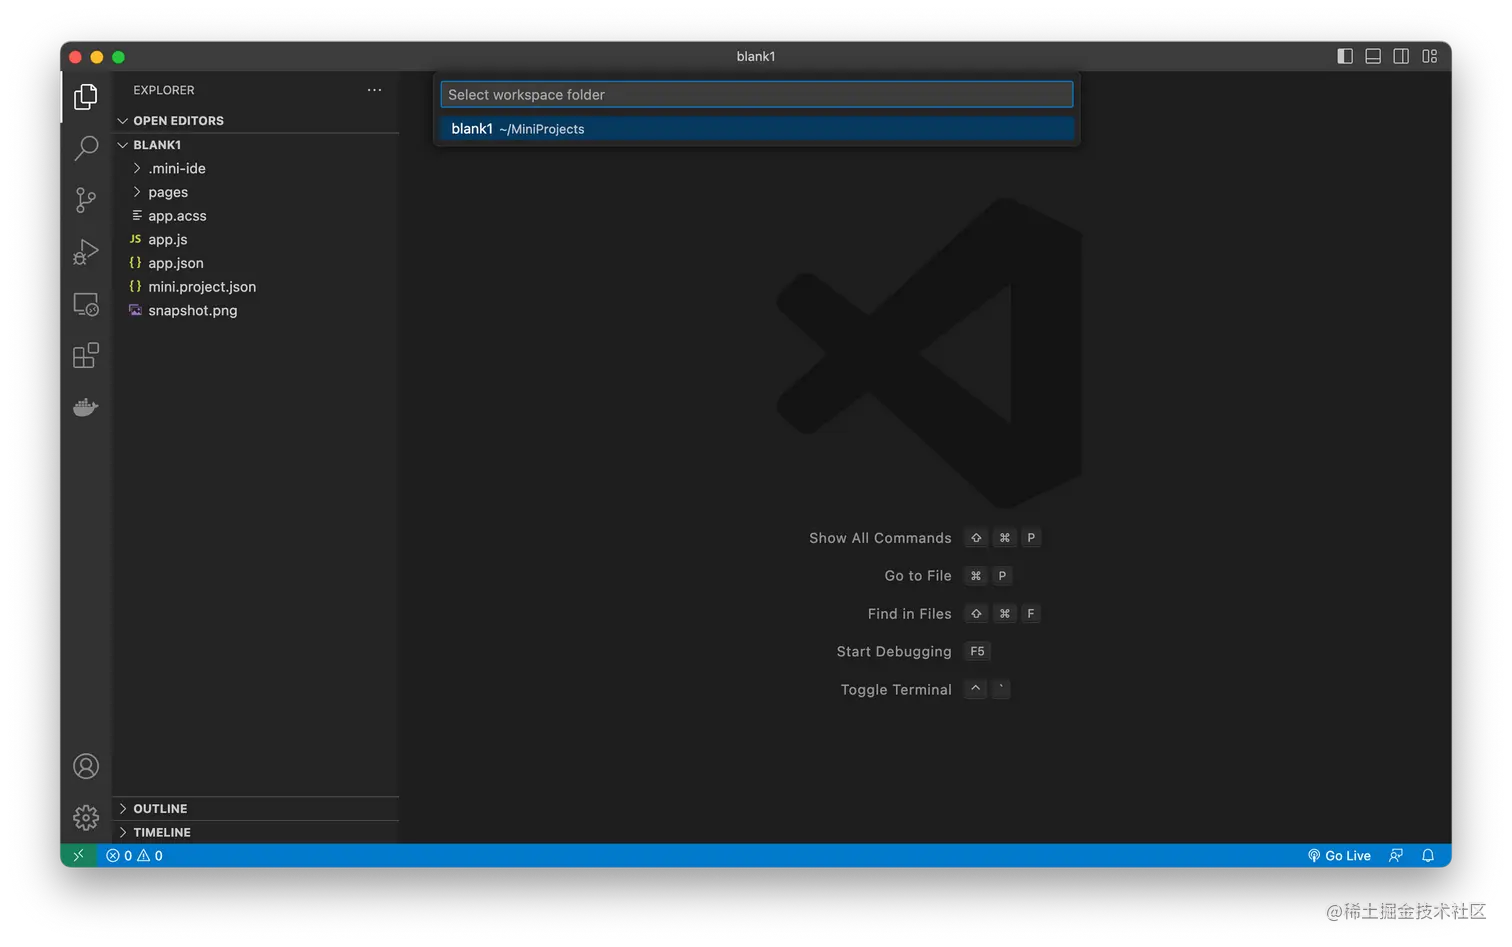This screenshot has height=947, width=1512.
Task: Expand the TIMELINE section
Action: click(x=258, y=832)
